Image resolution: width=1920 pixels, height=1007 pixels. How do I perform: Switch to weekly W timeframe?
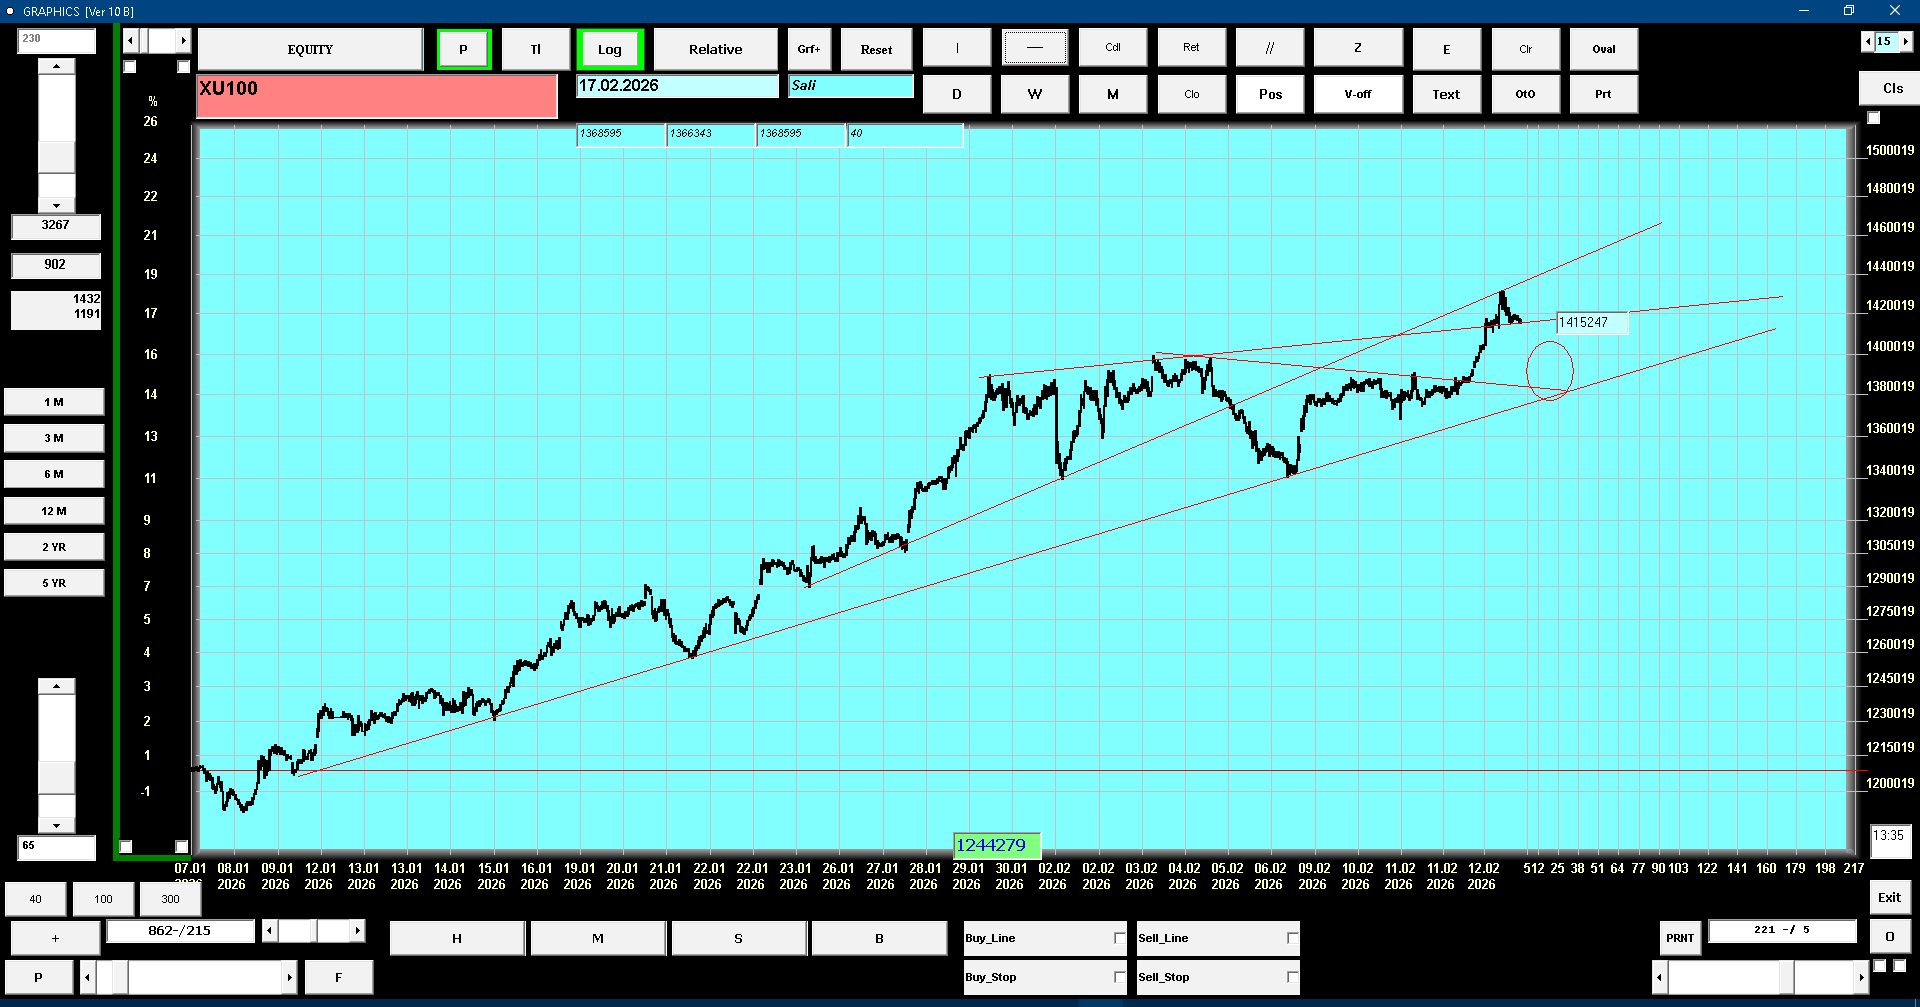click(1034, 94)
